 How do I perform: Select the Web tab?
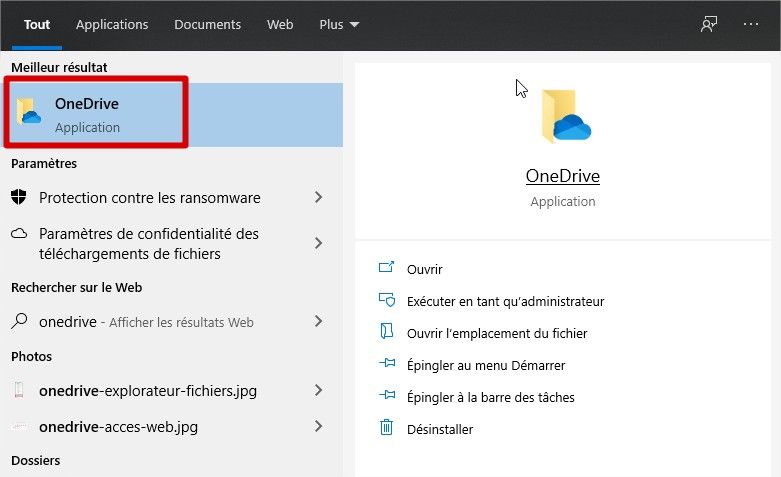280,25
